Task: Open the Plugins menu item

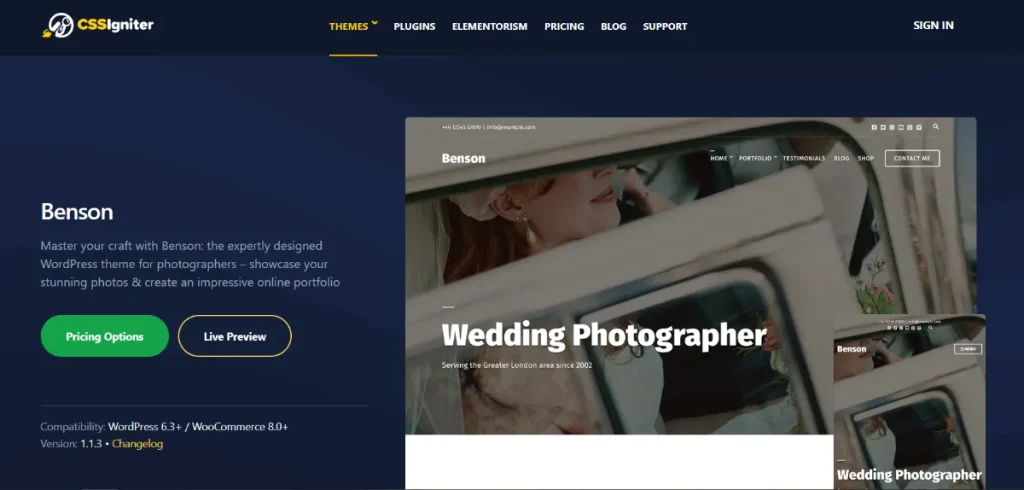Action: click(x=414, y=26)
